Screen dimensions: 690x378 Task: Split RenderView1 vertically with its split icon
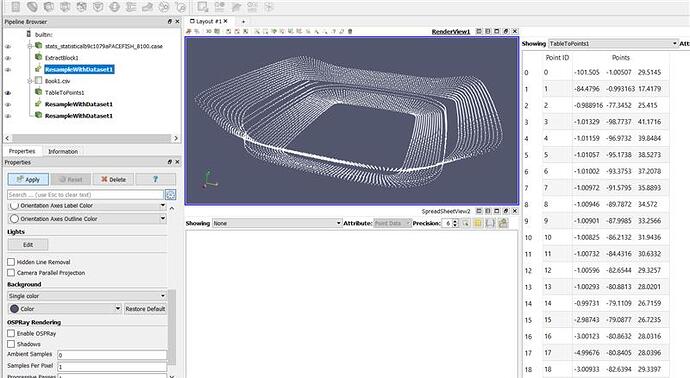[488, 32]
